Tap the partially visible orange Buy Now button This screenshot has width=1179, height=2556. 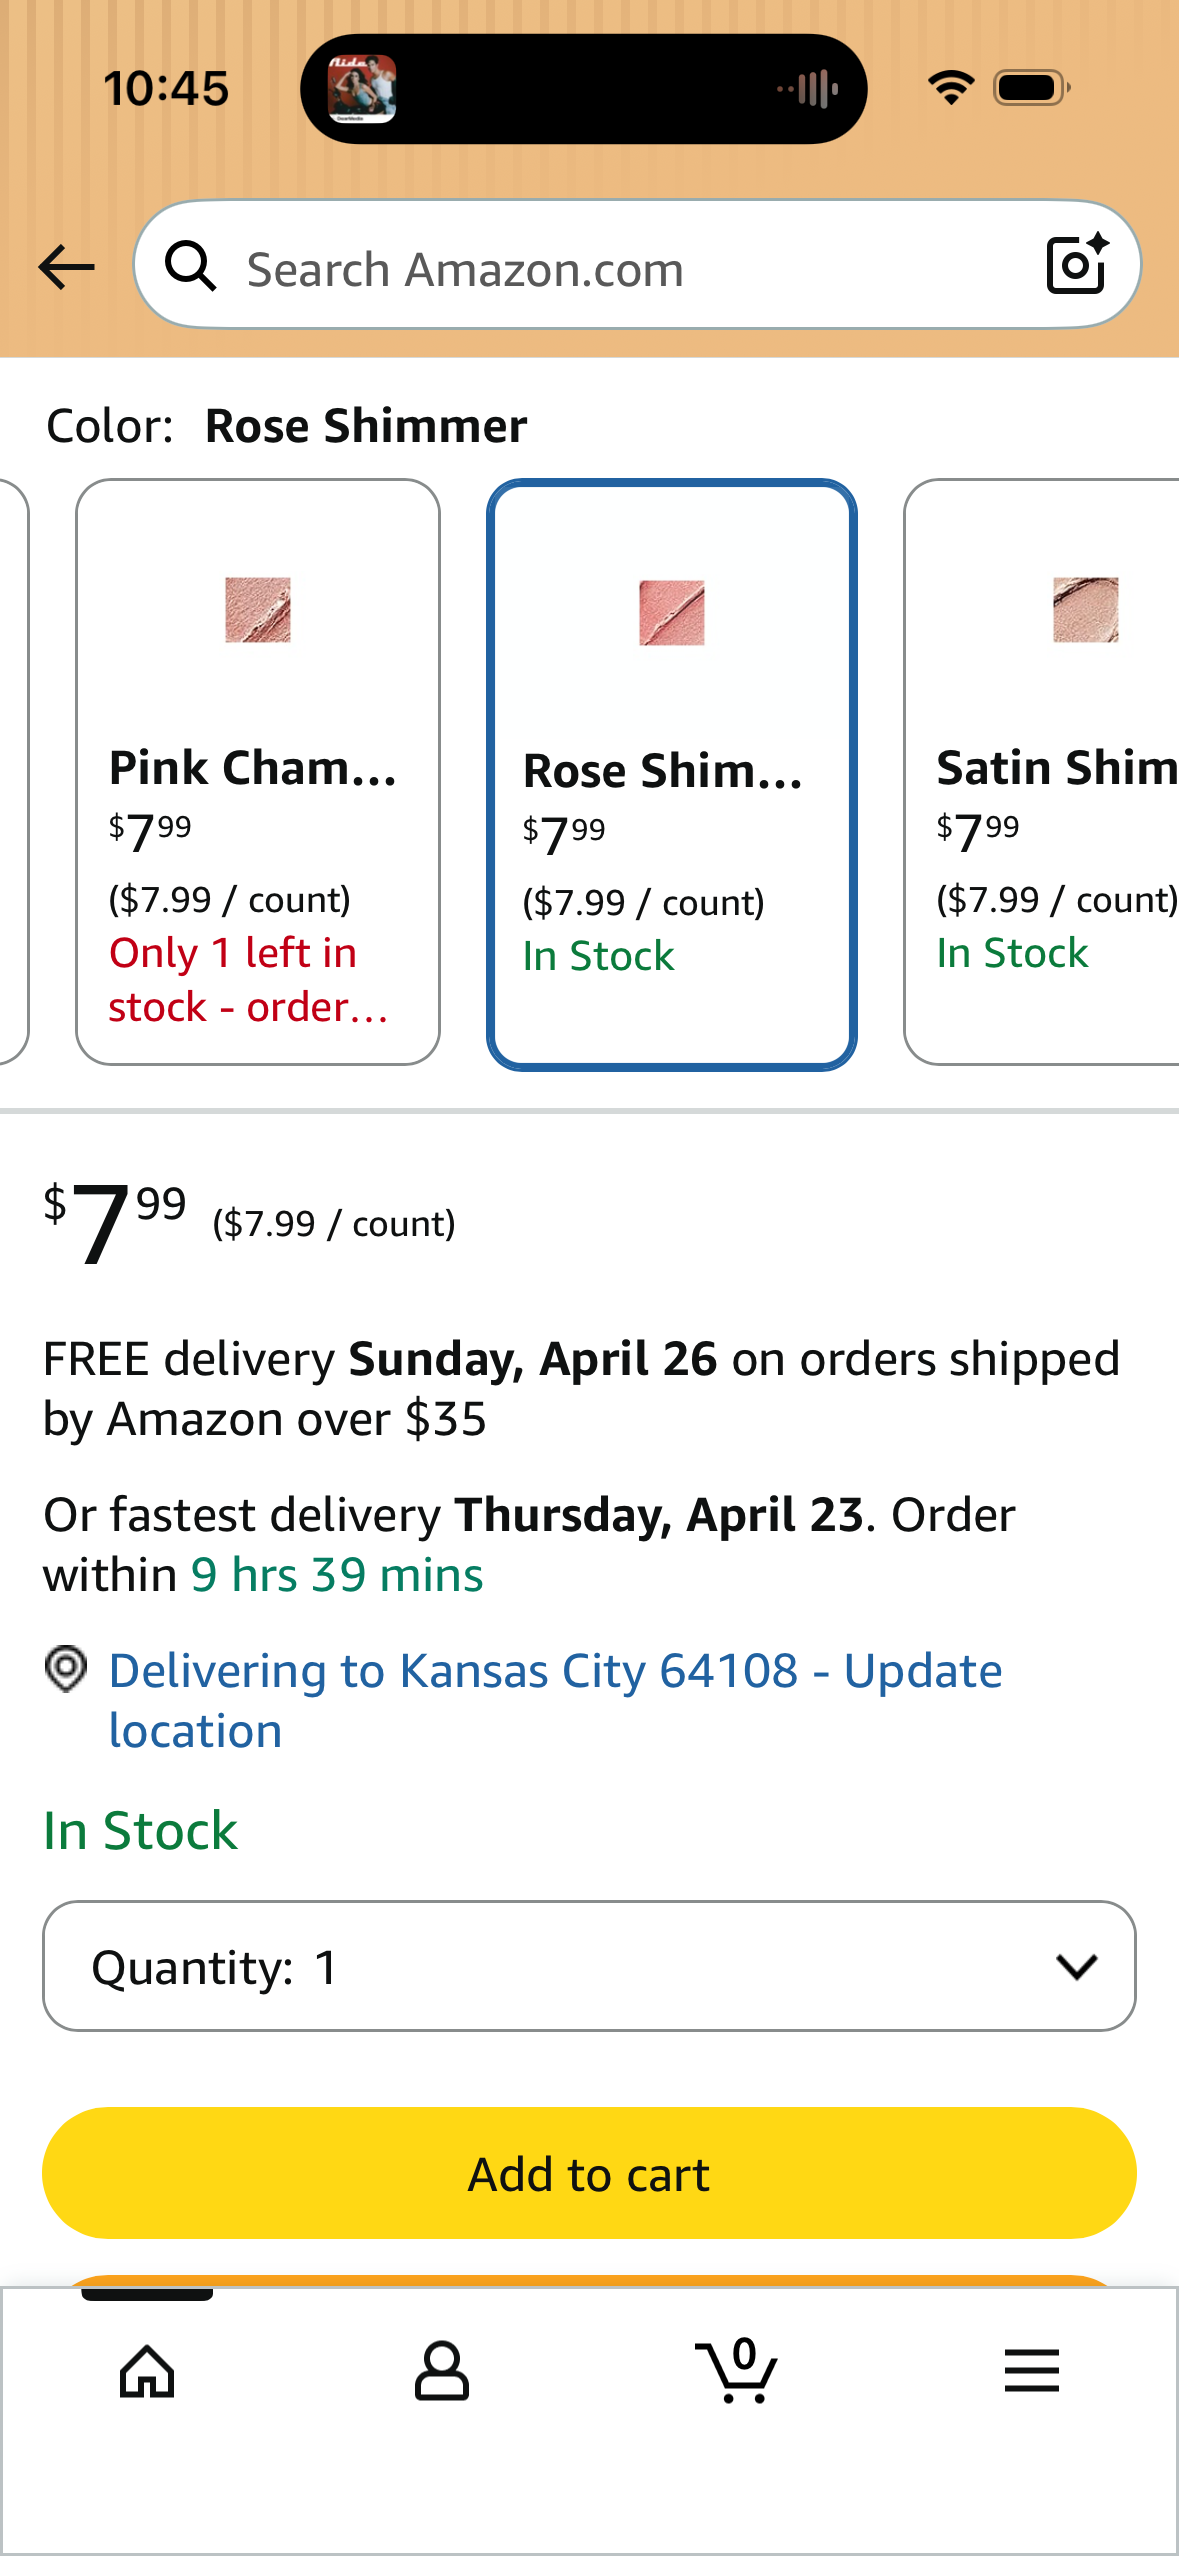tap(589, 2281)
